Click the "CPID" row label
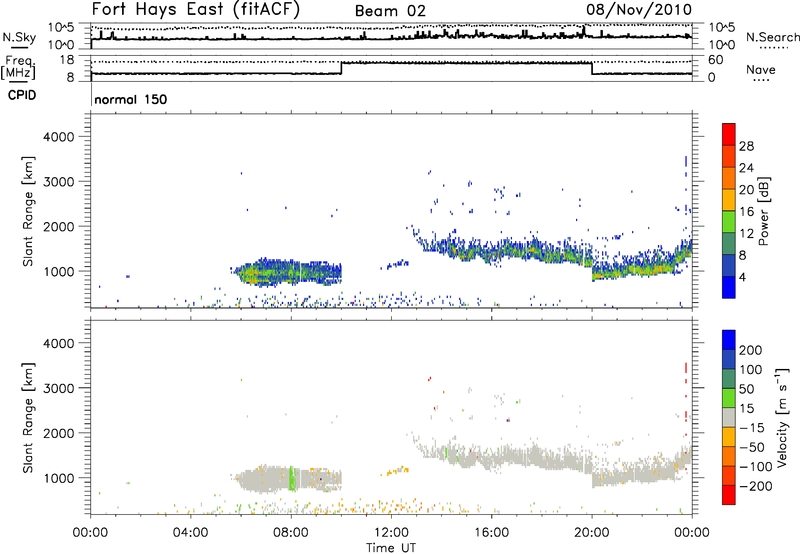The height and width of the screenshot is (554, 800). click(22, 95)
